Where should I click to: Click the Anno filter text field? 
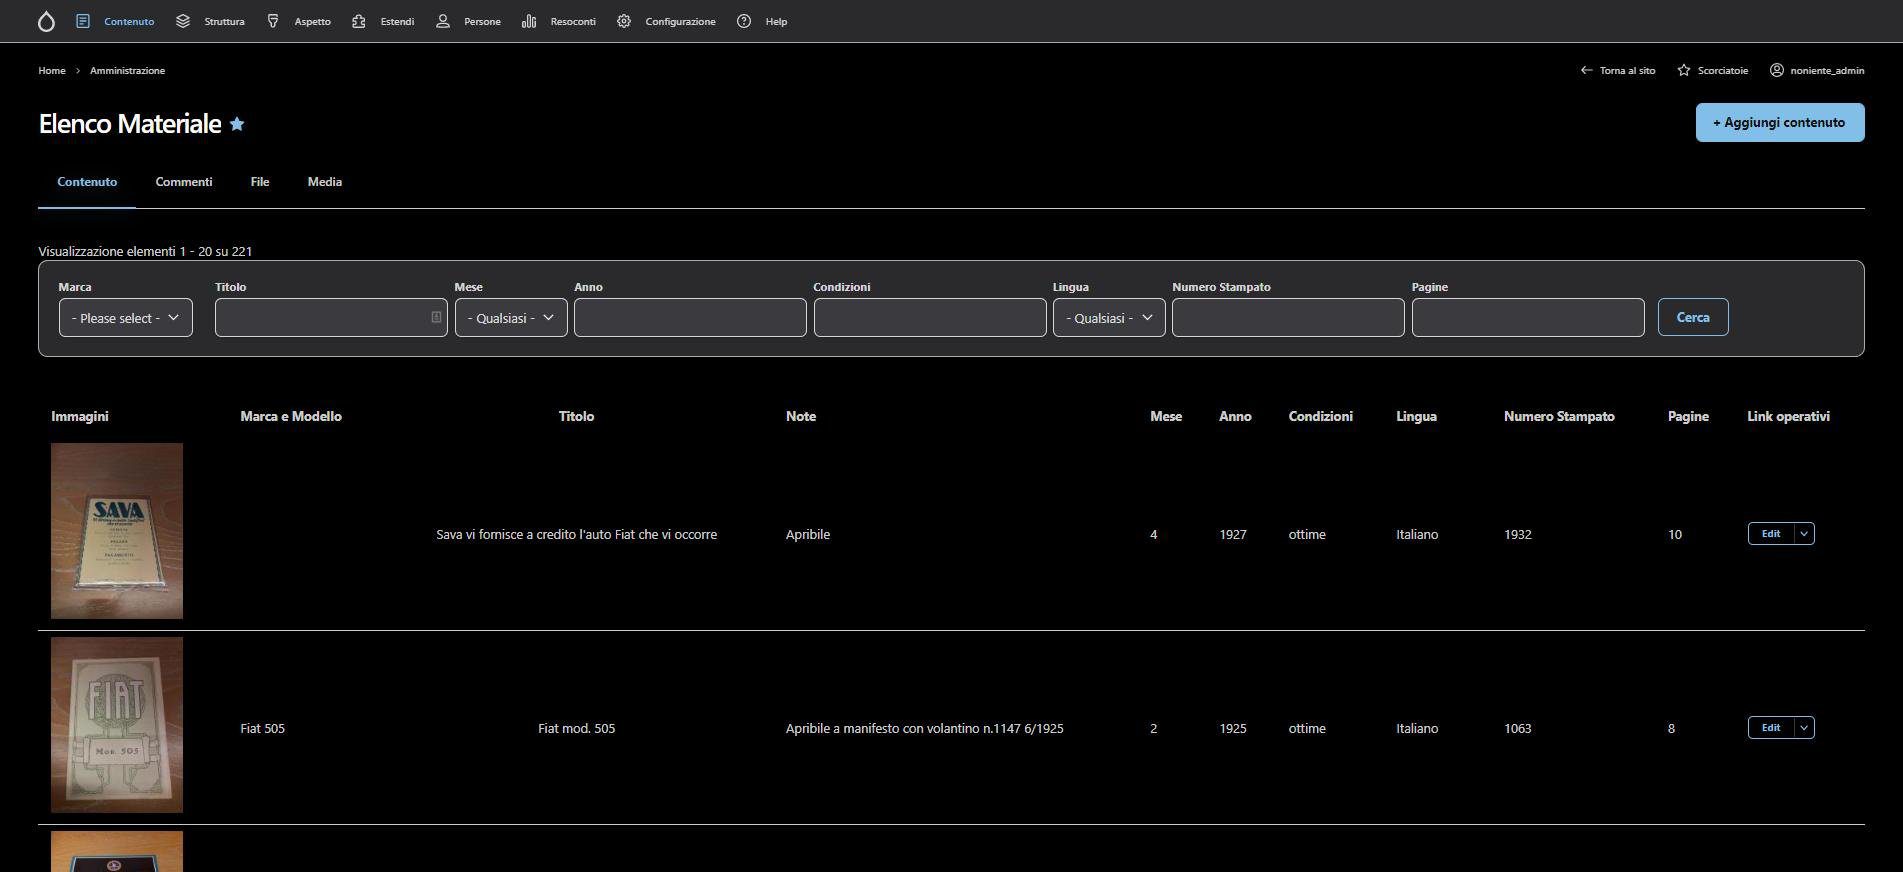(690, 318)
